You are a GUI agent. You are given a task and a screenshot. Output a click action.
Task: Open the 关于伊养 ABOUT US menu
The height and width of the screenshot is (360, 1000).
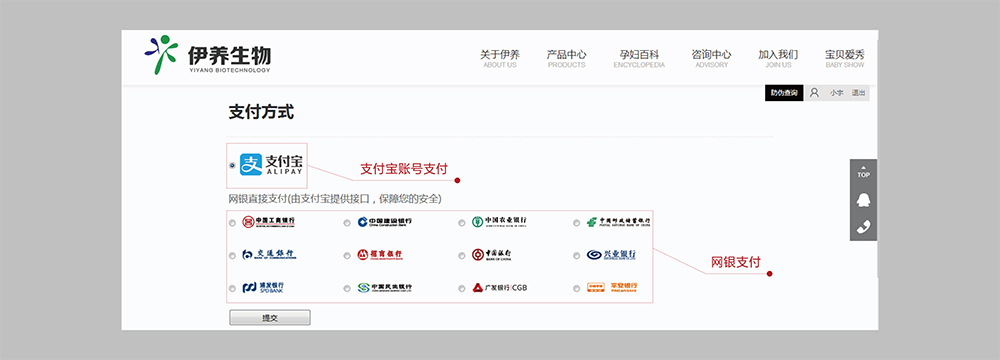(500, 59)
